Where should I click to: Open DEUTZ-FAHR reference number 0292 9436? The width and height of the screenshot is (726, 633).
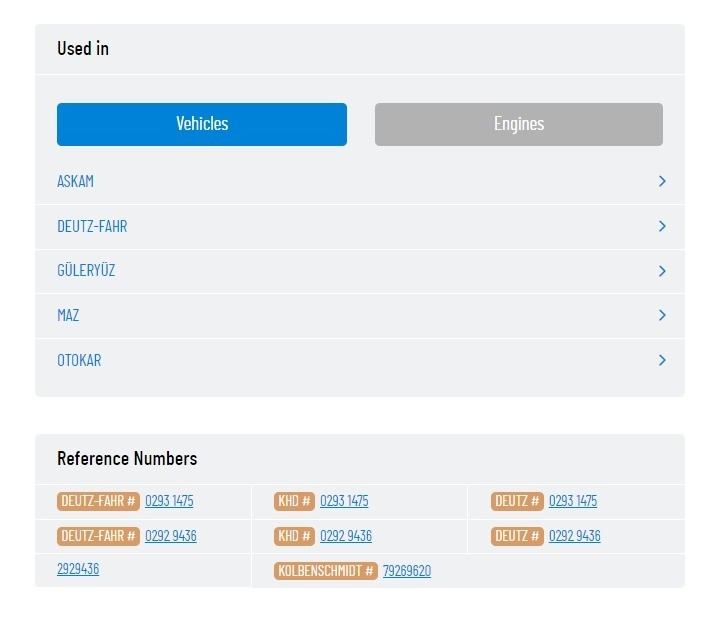tap(171, 536)
